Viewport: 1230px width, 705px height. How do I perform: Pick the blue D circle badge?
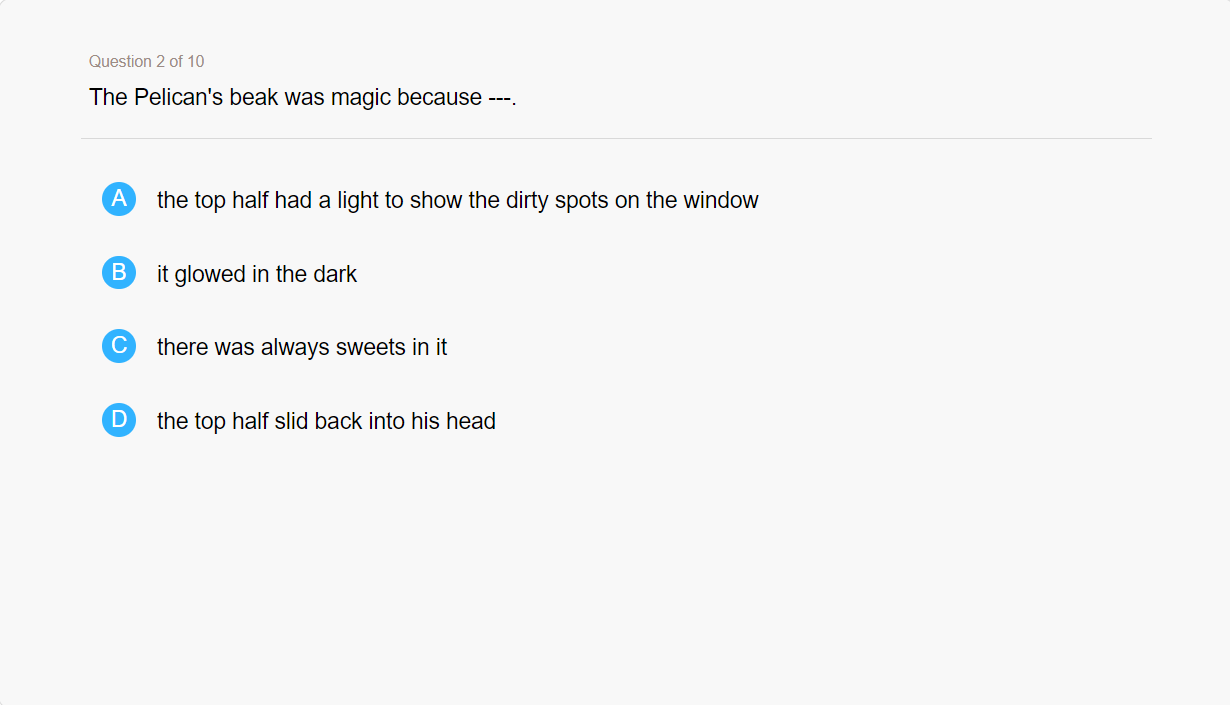(119, 420)
